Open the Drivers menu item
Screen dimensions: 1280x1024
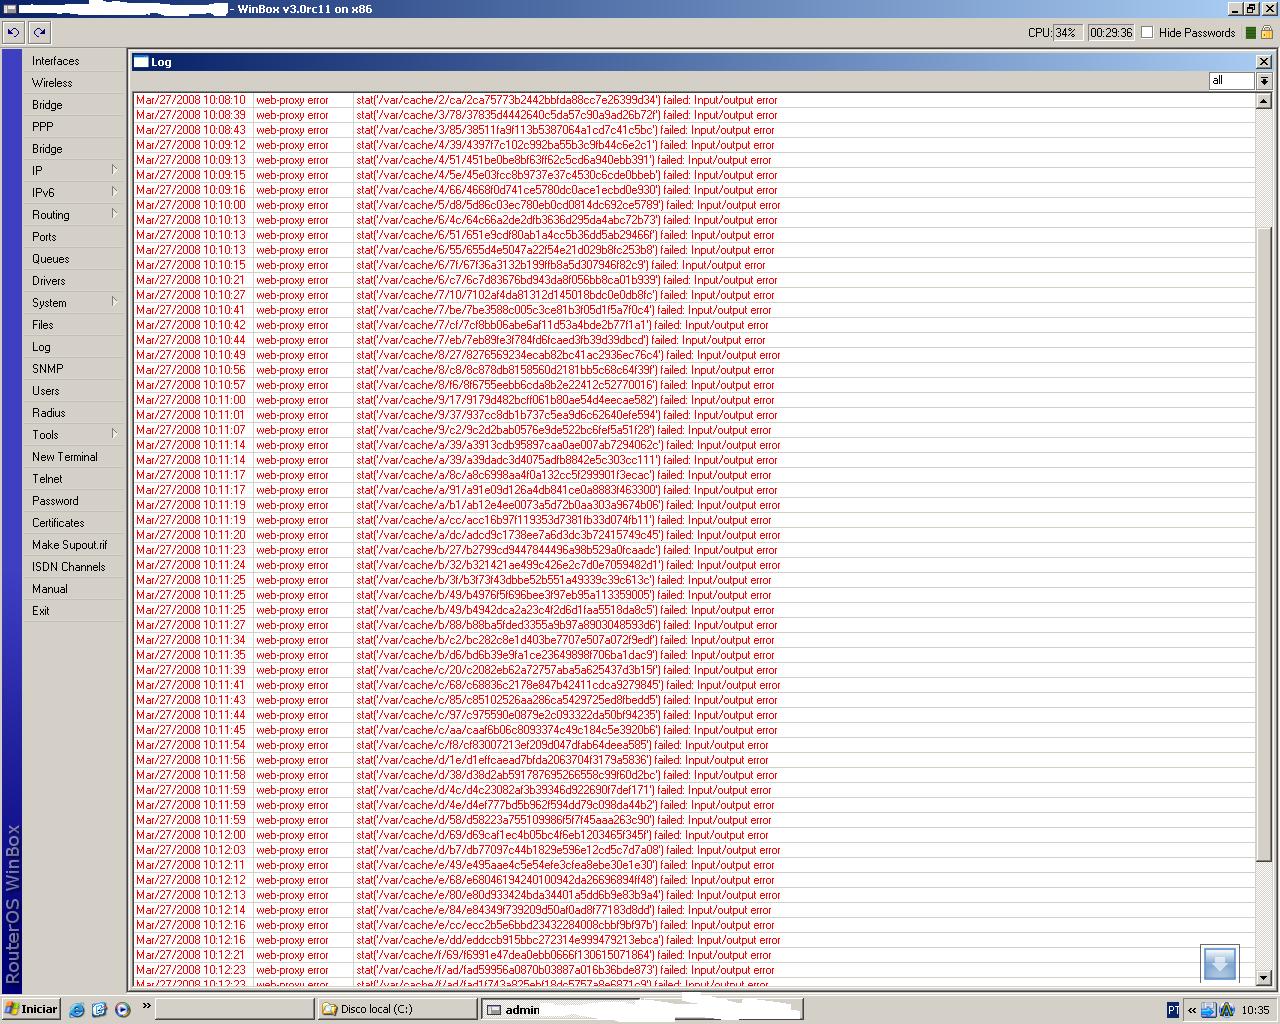point(75,281)
